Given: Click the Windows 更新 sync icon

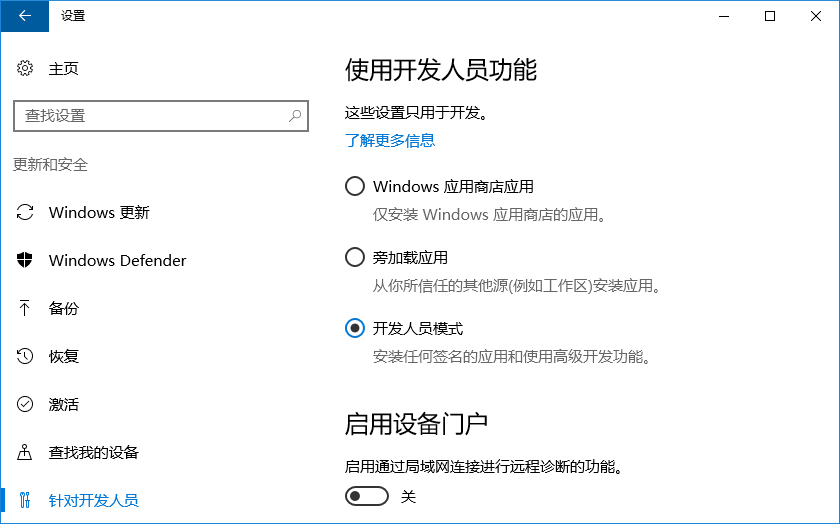Looking at the screenshot, I should point(25,212).
